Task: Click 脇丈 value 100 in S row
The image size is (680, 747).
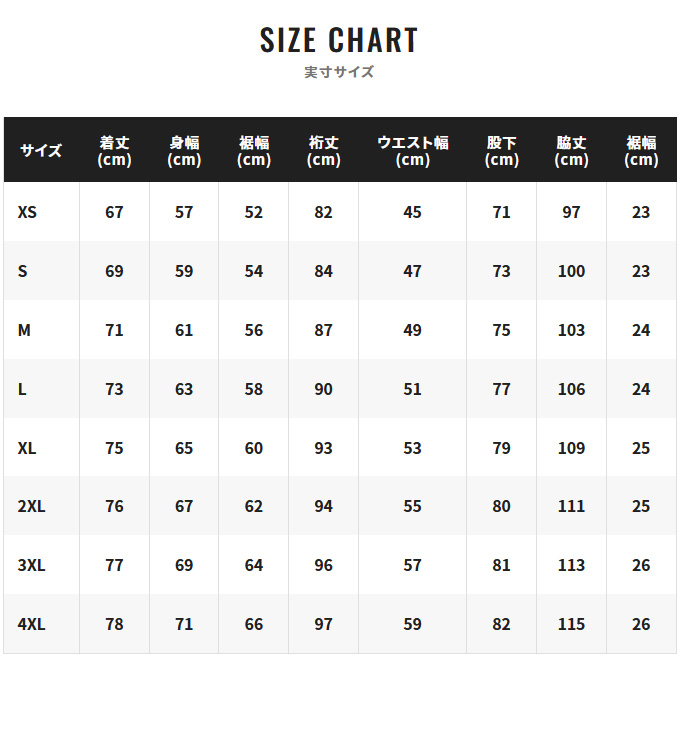Action: coord(571,271)
